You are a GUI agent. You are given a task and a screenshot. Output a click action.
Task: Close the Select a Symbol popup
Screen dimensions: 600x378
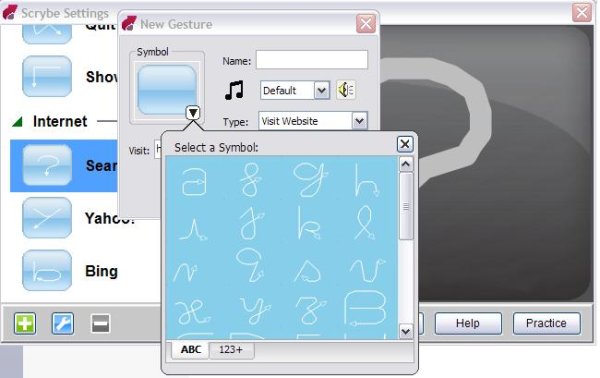click(x=405, y=144)
